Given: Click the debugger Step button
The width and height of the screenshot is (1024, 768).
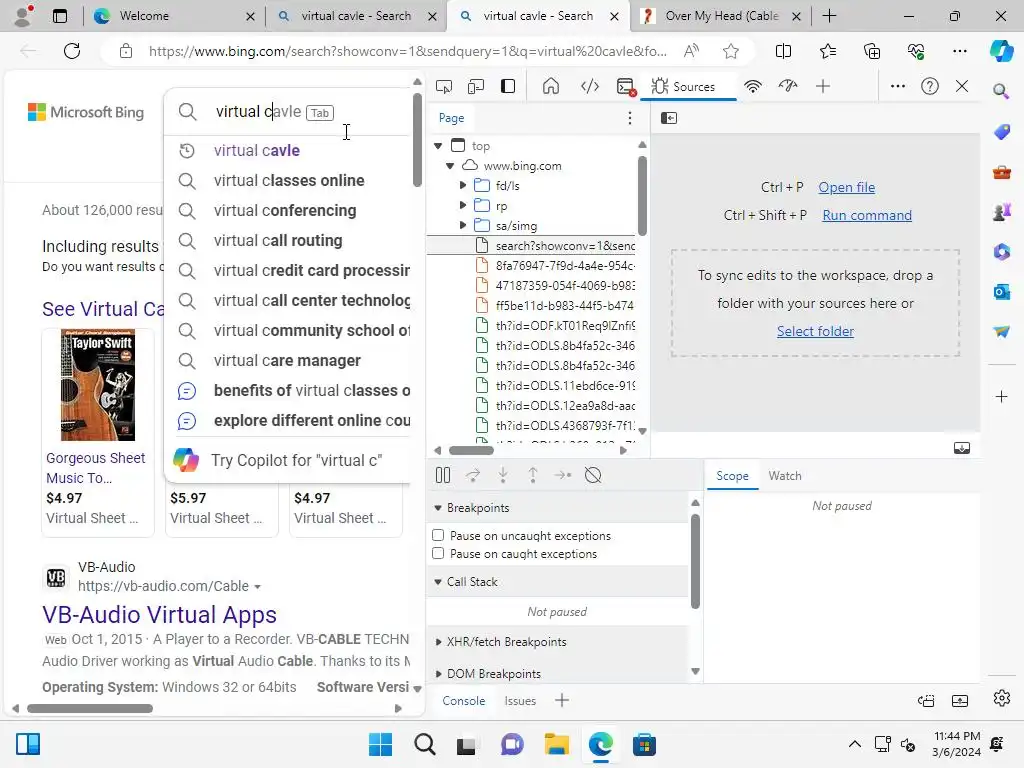Looking at the screenshot, I should [x=563, y=475].
